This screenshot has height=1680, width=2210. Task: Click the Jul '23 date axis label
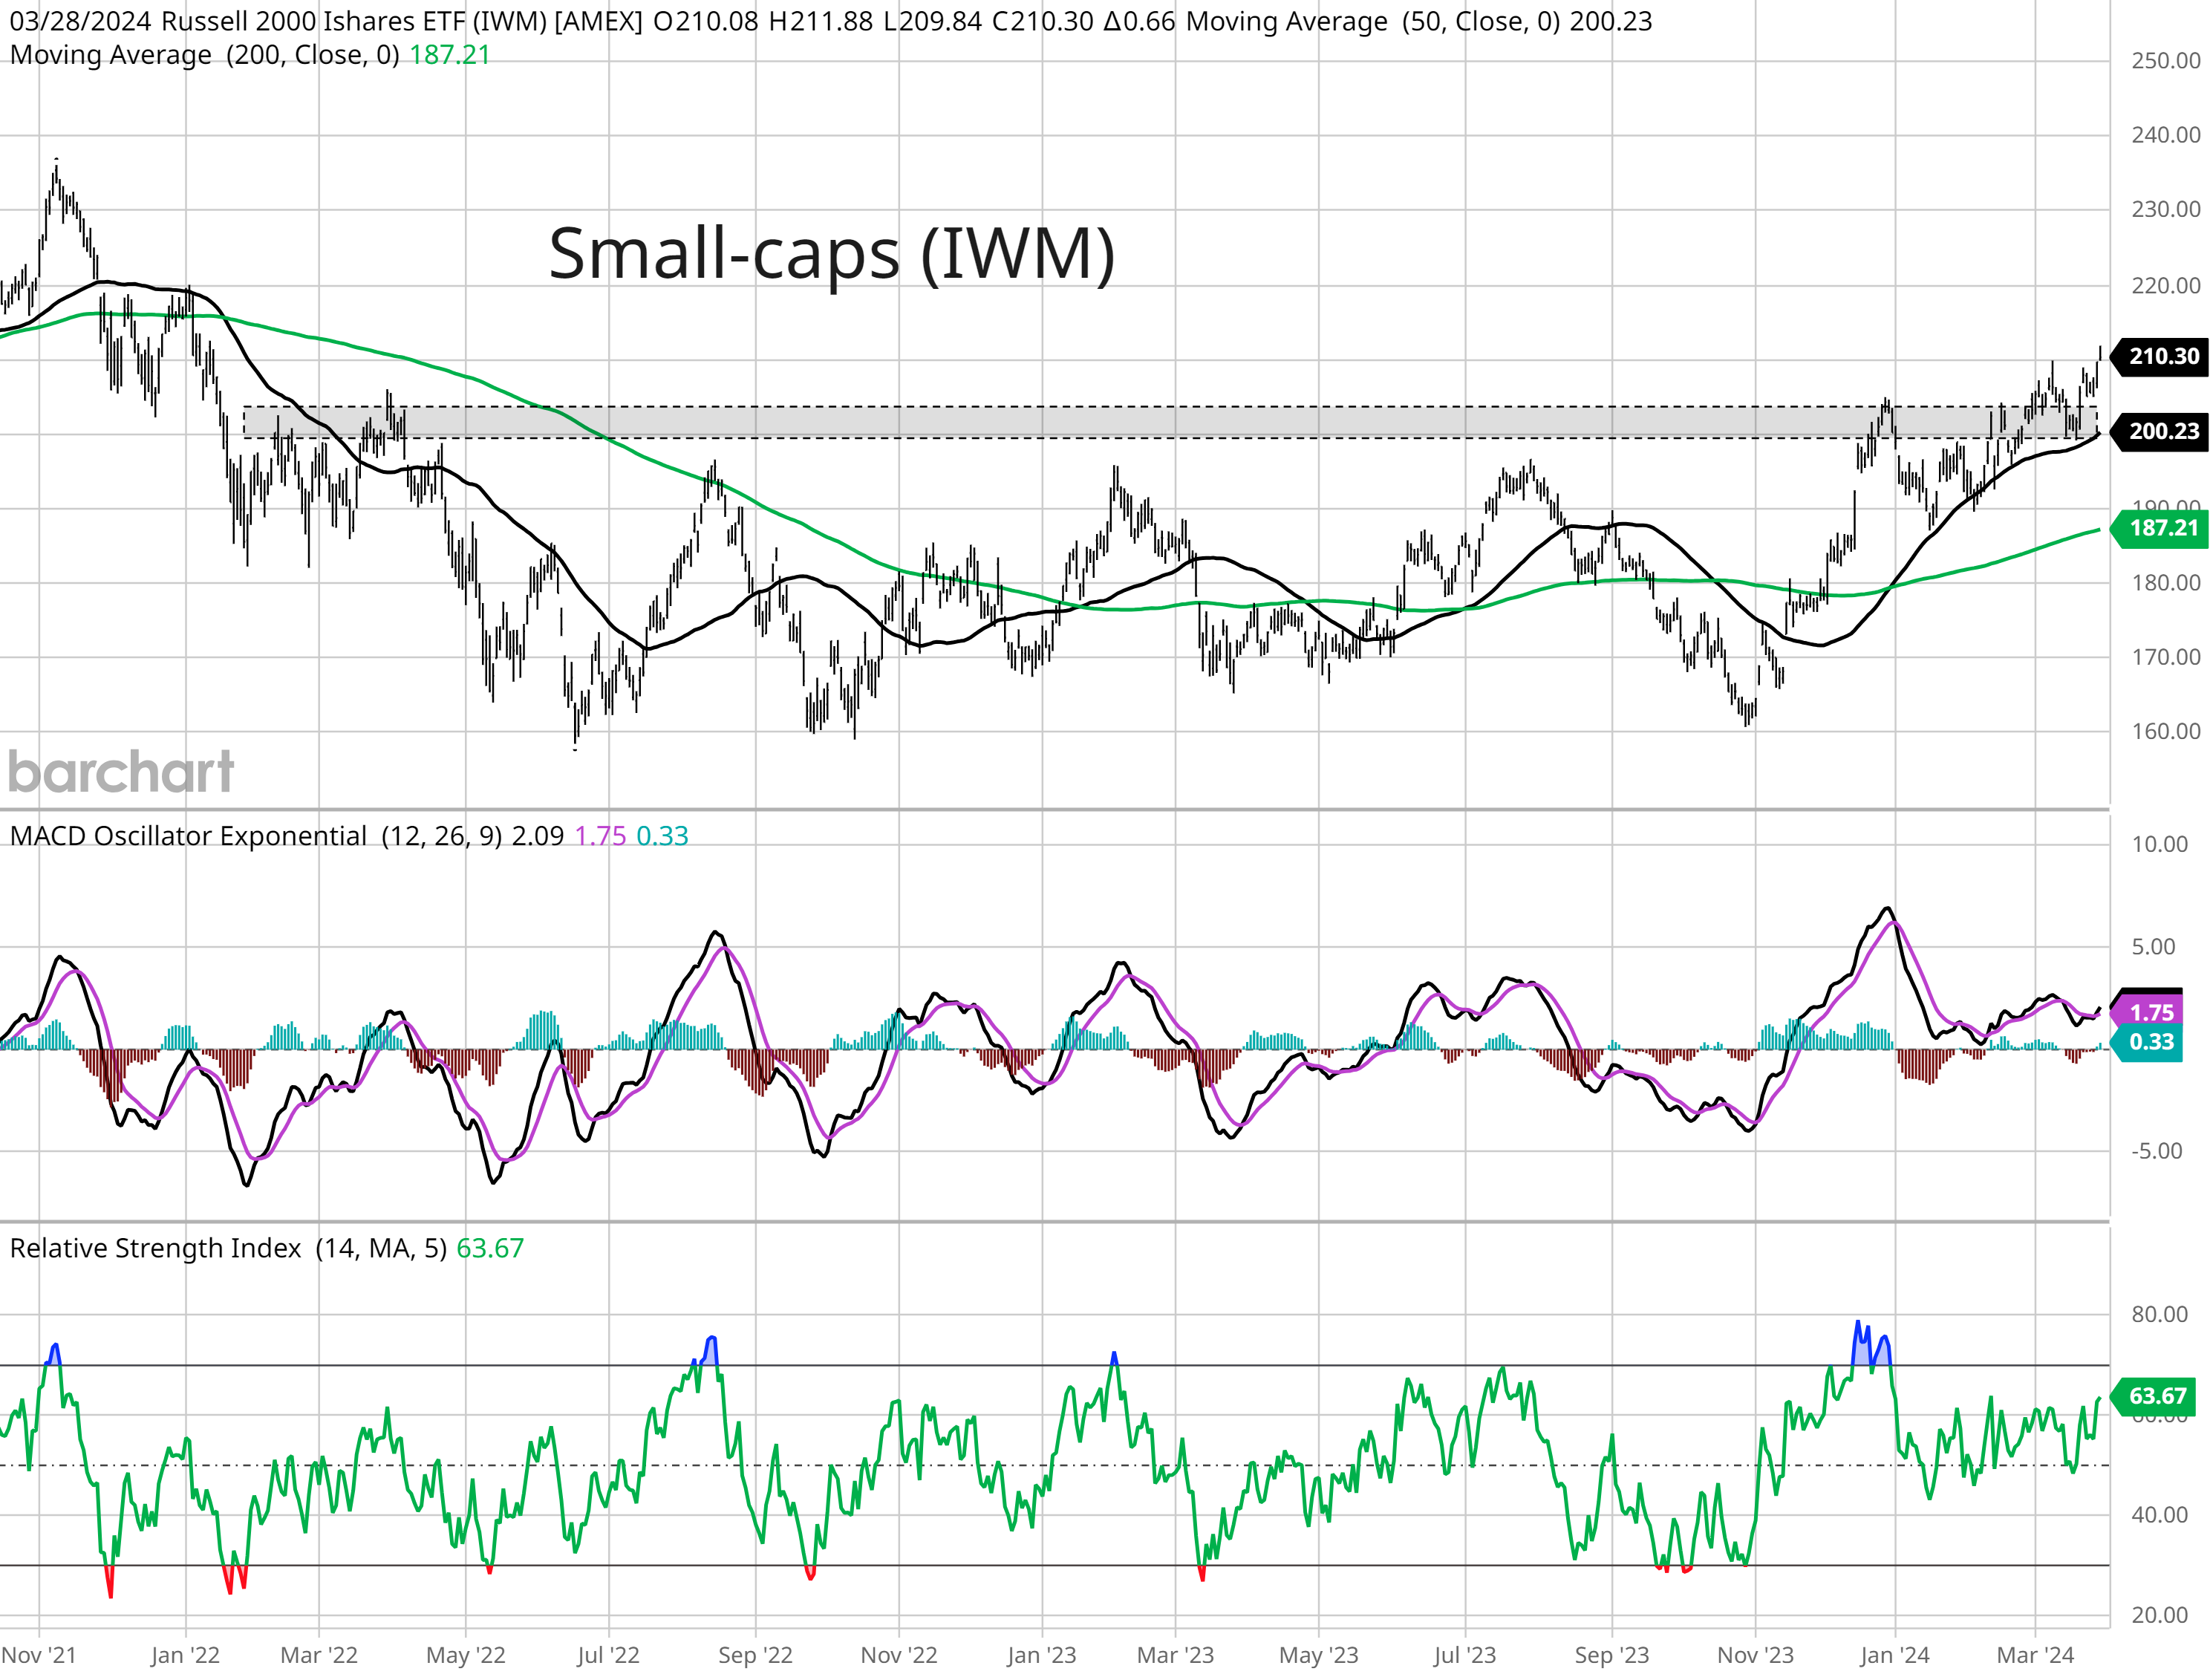pyautogui.click(x=1465, y=1656)
